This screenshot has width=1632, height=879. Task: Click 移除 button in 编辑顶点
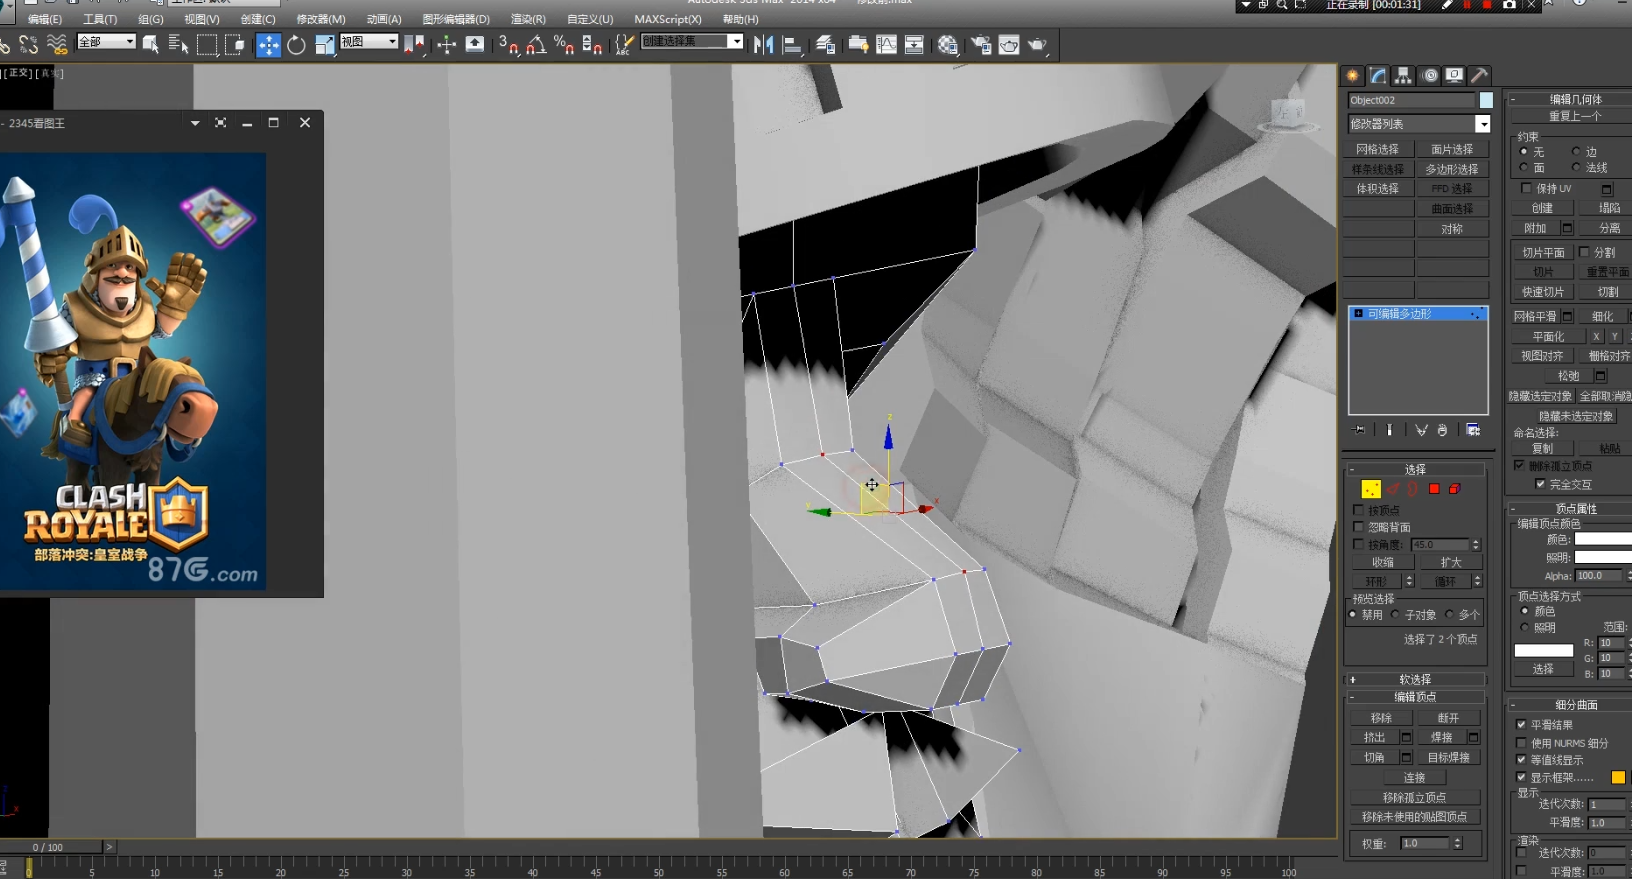pos(1381,718)
